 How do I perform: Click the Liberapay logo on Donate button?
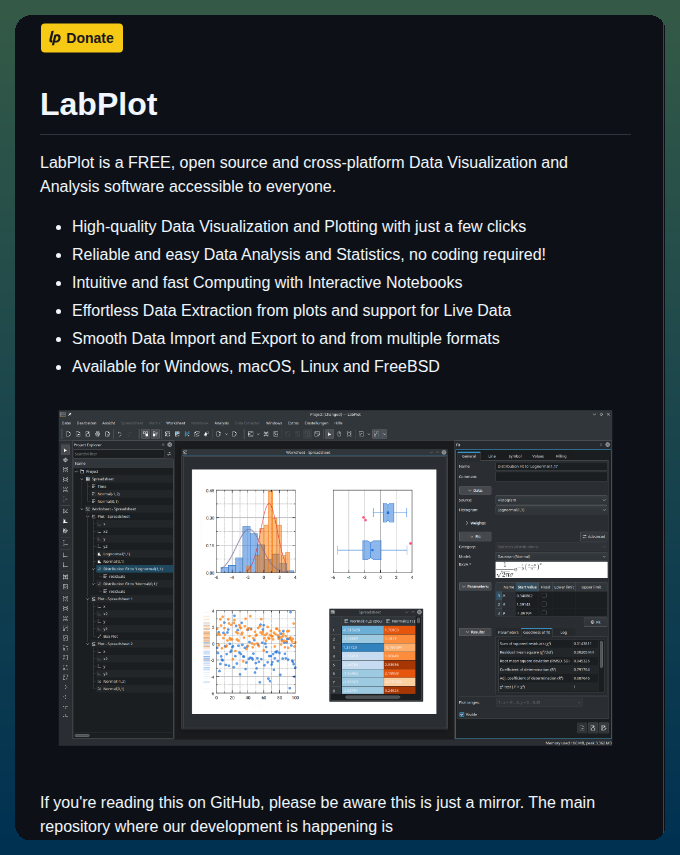(55, 38)
